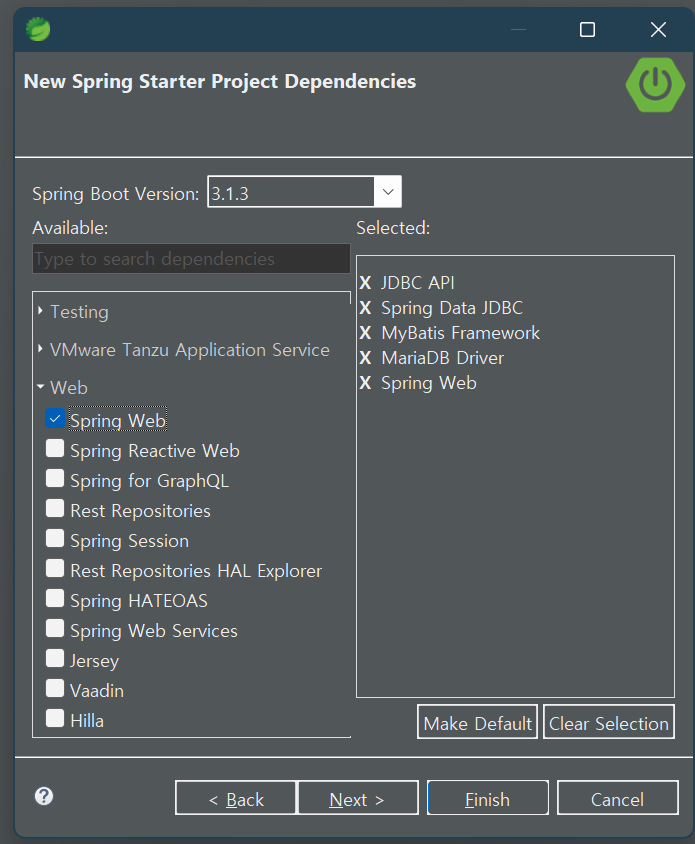The width and height of the screenshot is (695, 844).
Task: Click Finish to create the project
Action: (488, 798)
